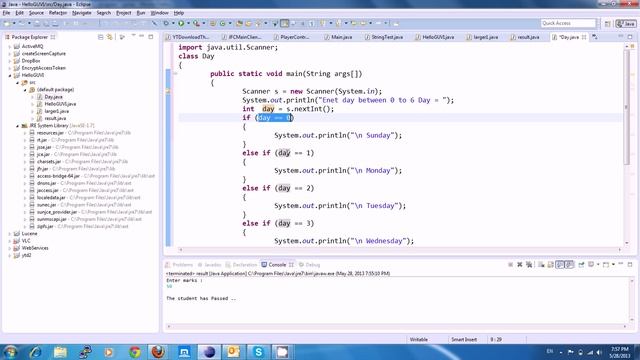640x360 pixels.
Task: Click the Java perspective button
Action: pyautogui.click(x=626, y=24)
